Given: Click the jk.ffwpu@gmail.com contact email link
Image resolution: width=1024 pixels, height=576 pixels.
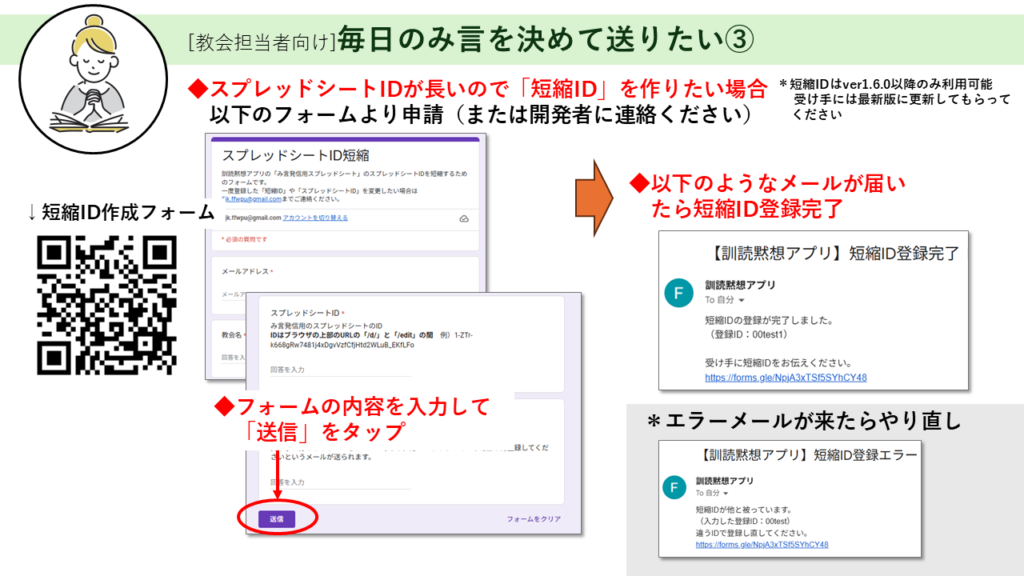Looking at the screenshot, I should point(231,199).
